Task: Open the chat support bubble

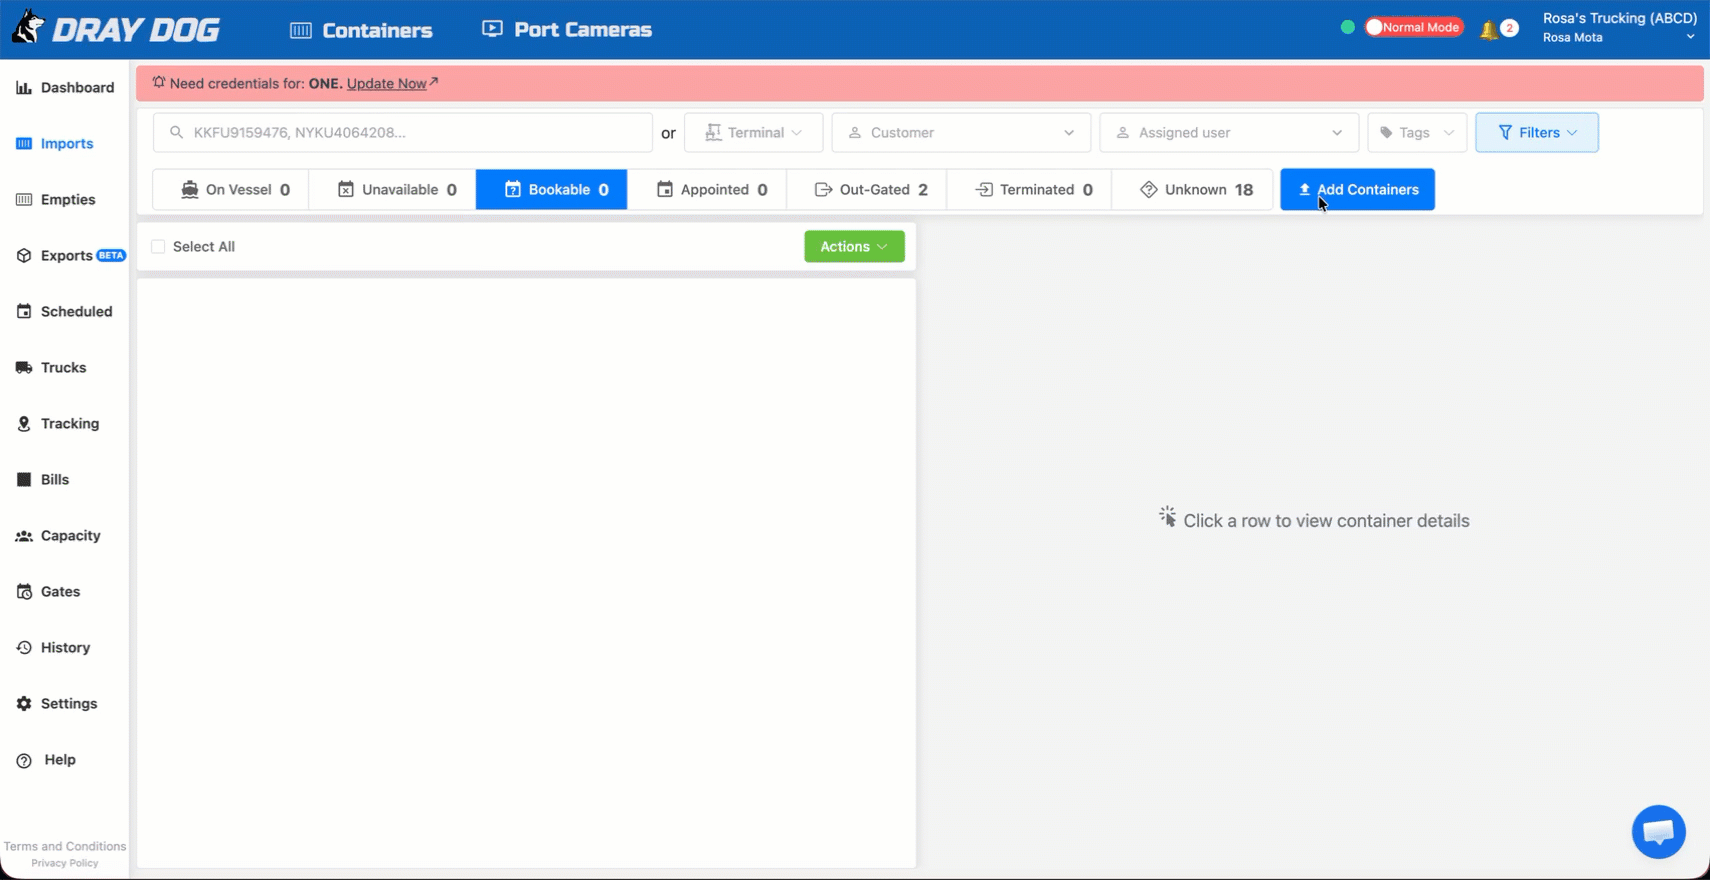Action: tap(1658, 831)
